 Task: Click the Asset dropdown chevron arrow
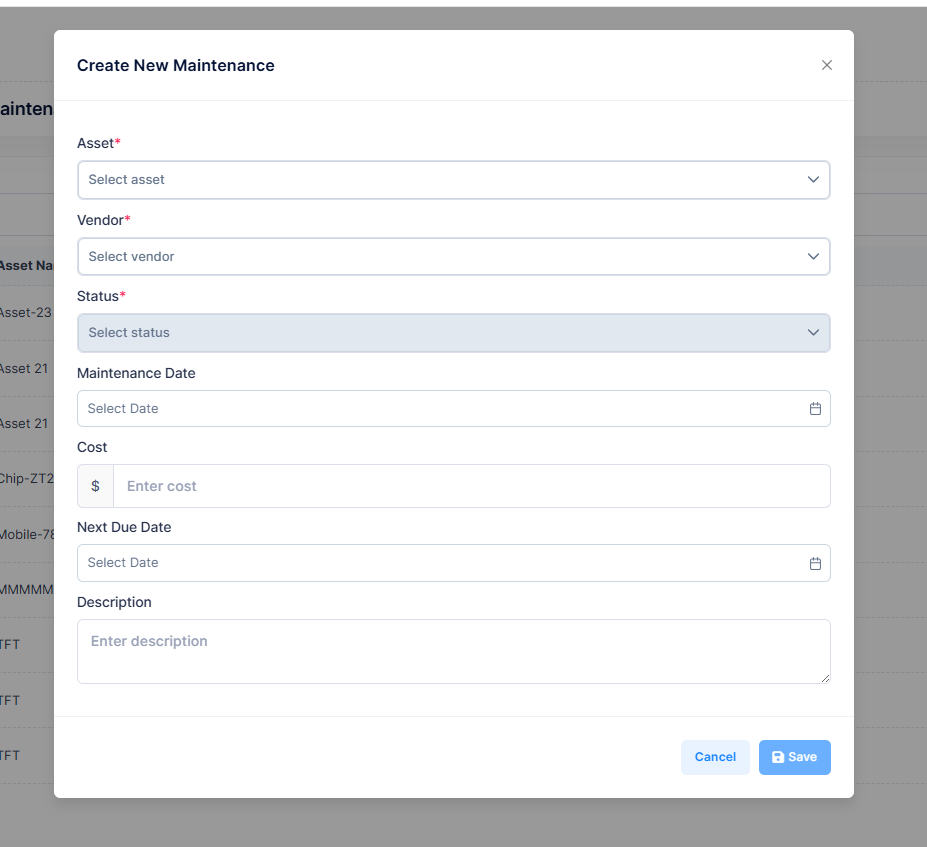(x=813, y=180)
